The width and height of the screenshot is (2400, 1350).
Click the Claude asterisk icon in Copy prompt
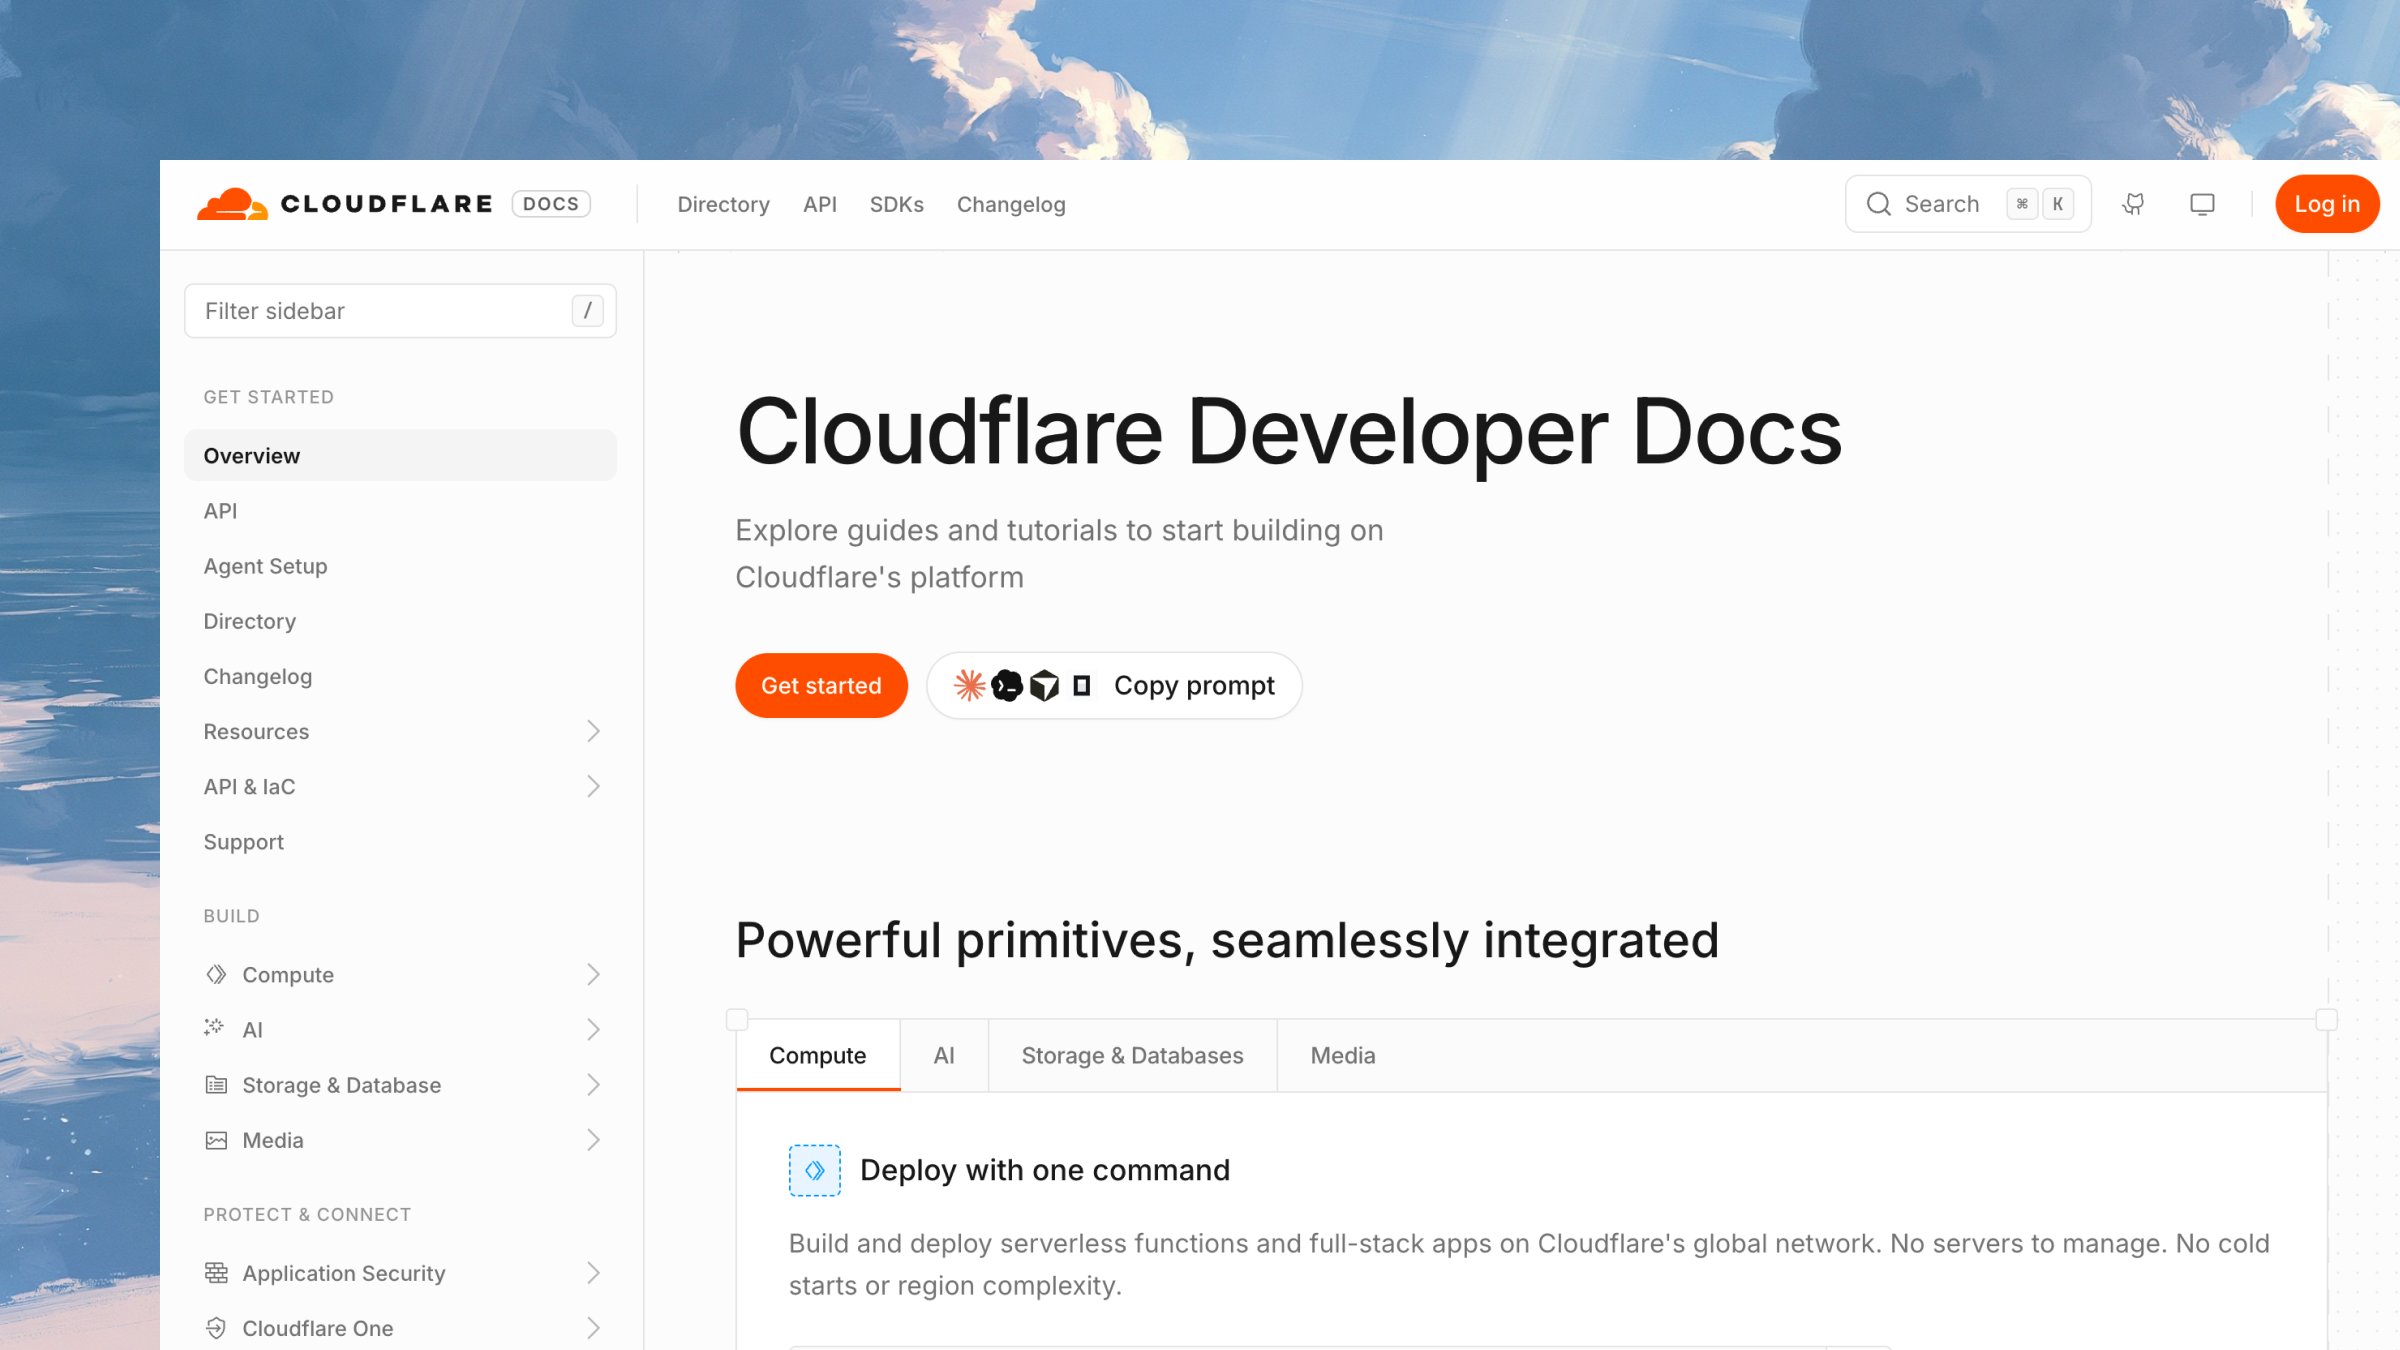click(969, 685)
